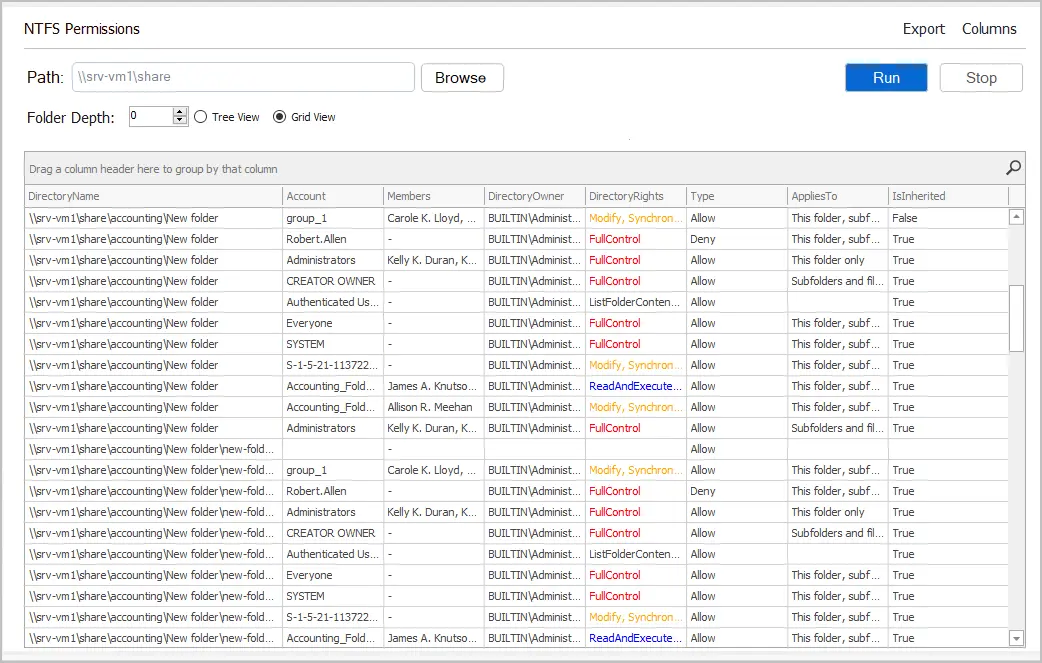This screenshot has width=1042, height=663.
Task: Select 'Allison R. Meehan' members cell
Action: click(x=434, y=407)
